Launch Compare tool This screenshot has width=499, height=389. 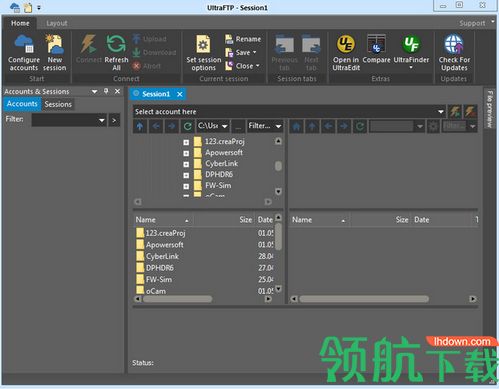coord(376,49)
